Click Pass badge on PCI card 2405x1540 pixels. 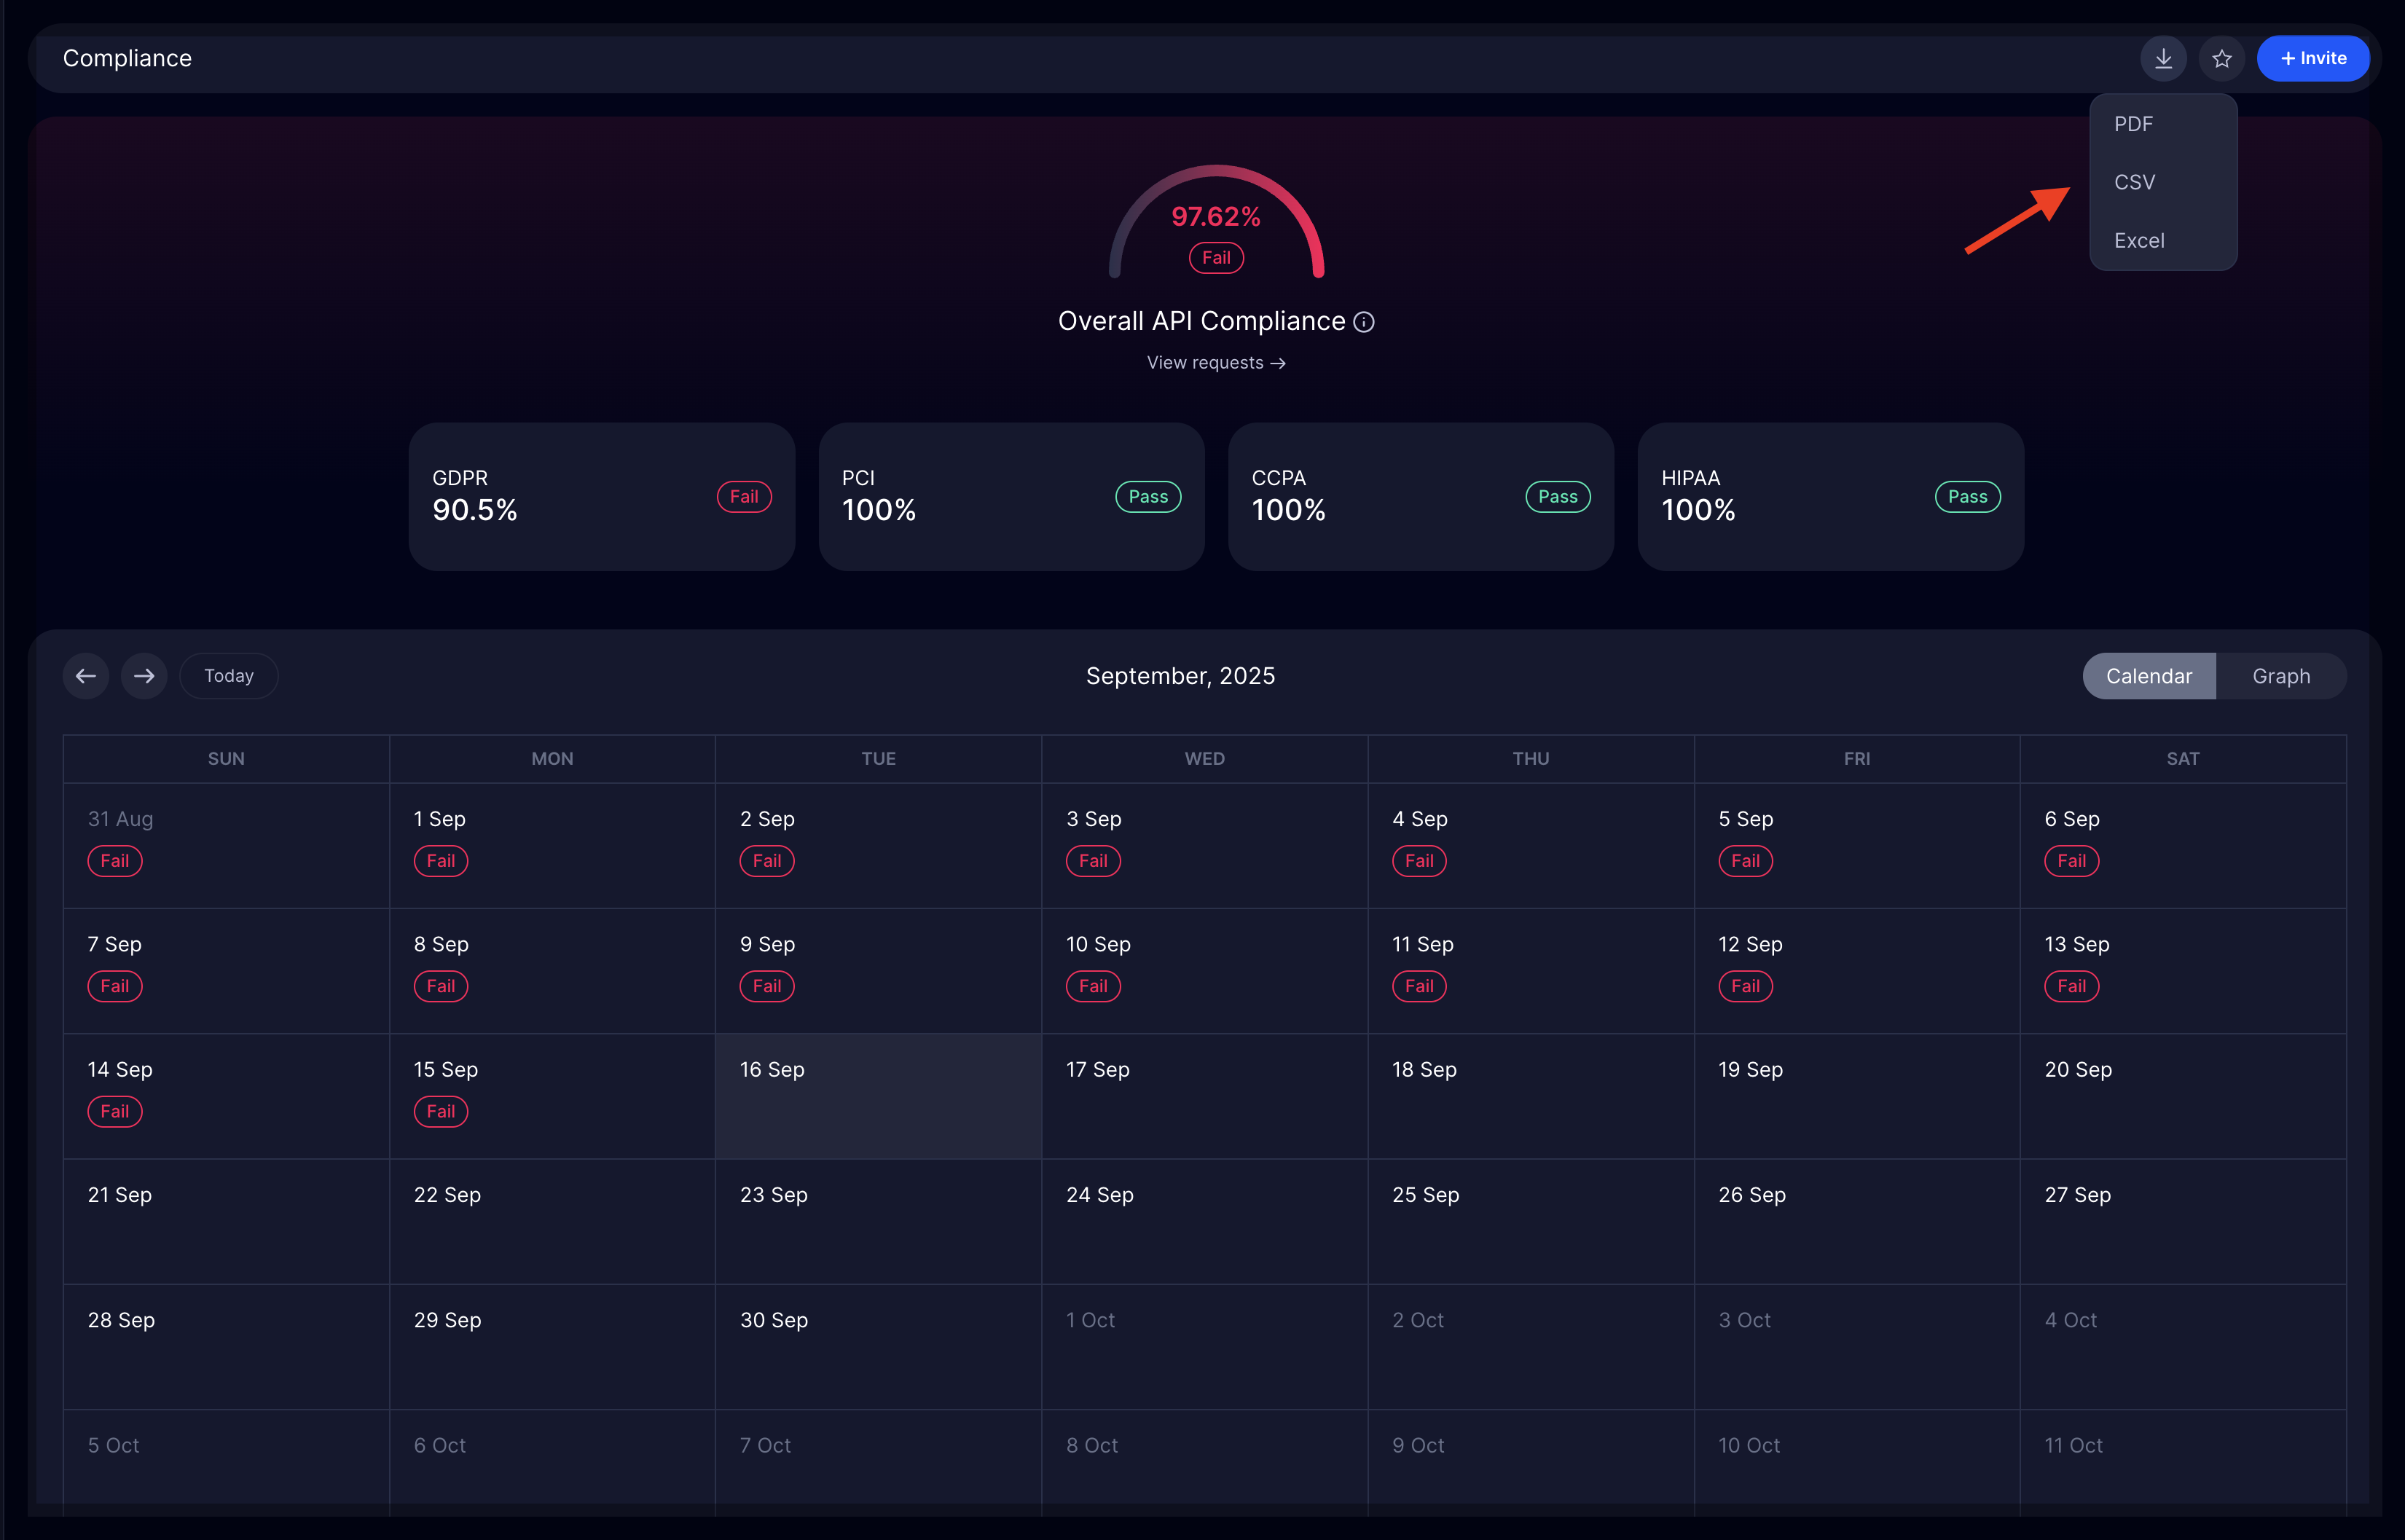coord(1147,497)
